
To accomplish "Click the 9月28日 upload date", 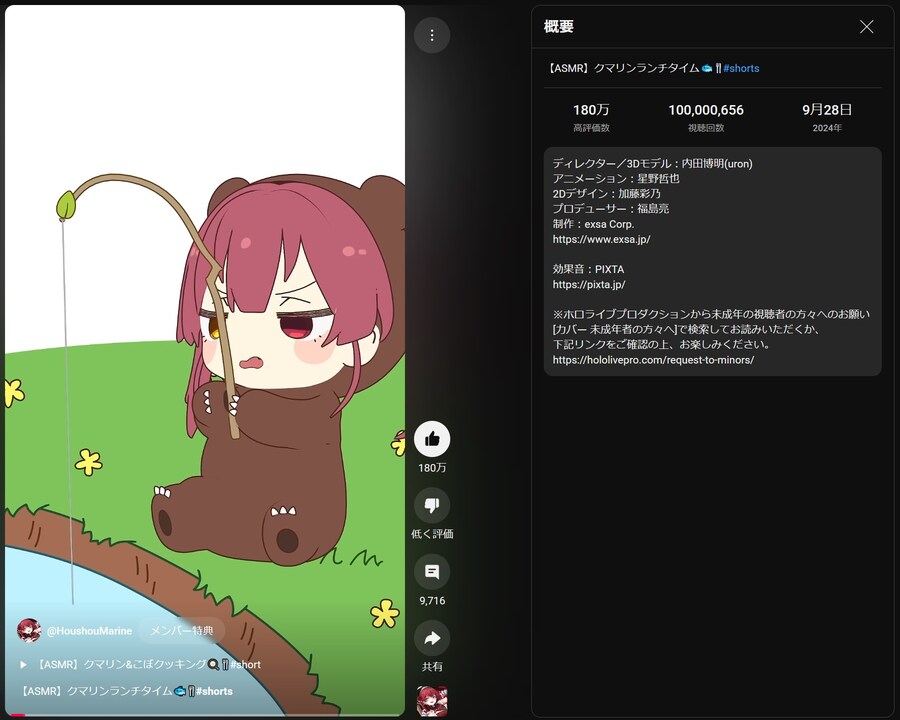I will click(827, 110).
